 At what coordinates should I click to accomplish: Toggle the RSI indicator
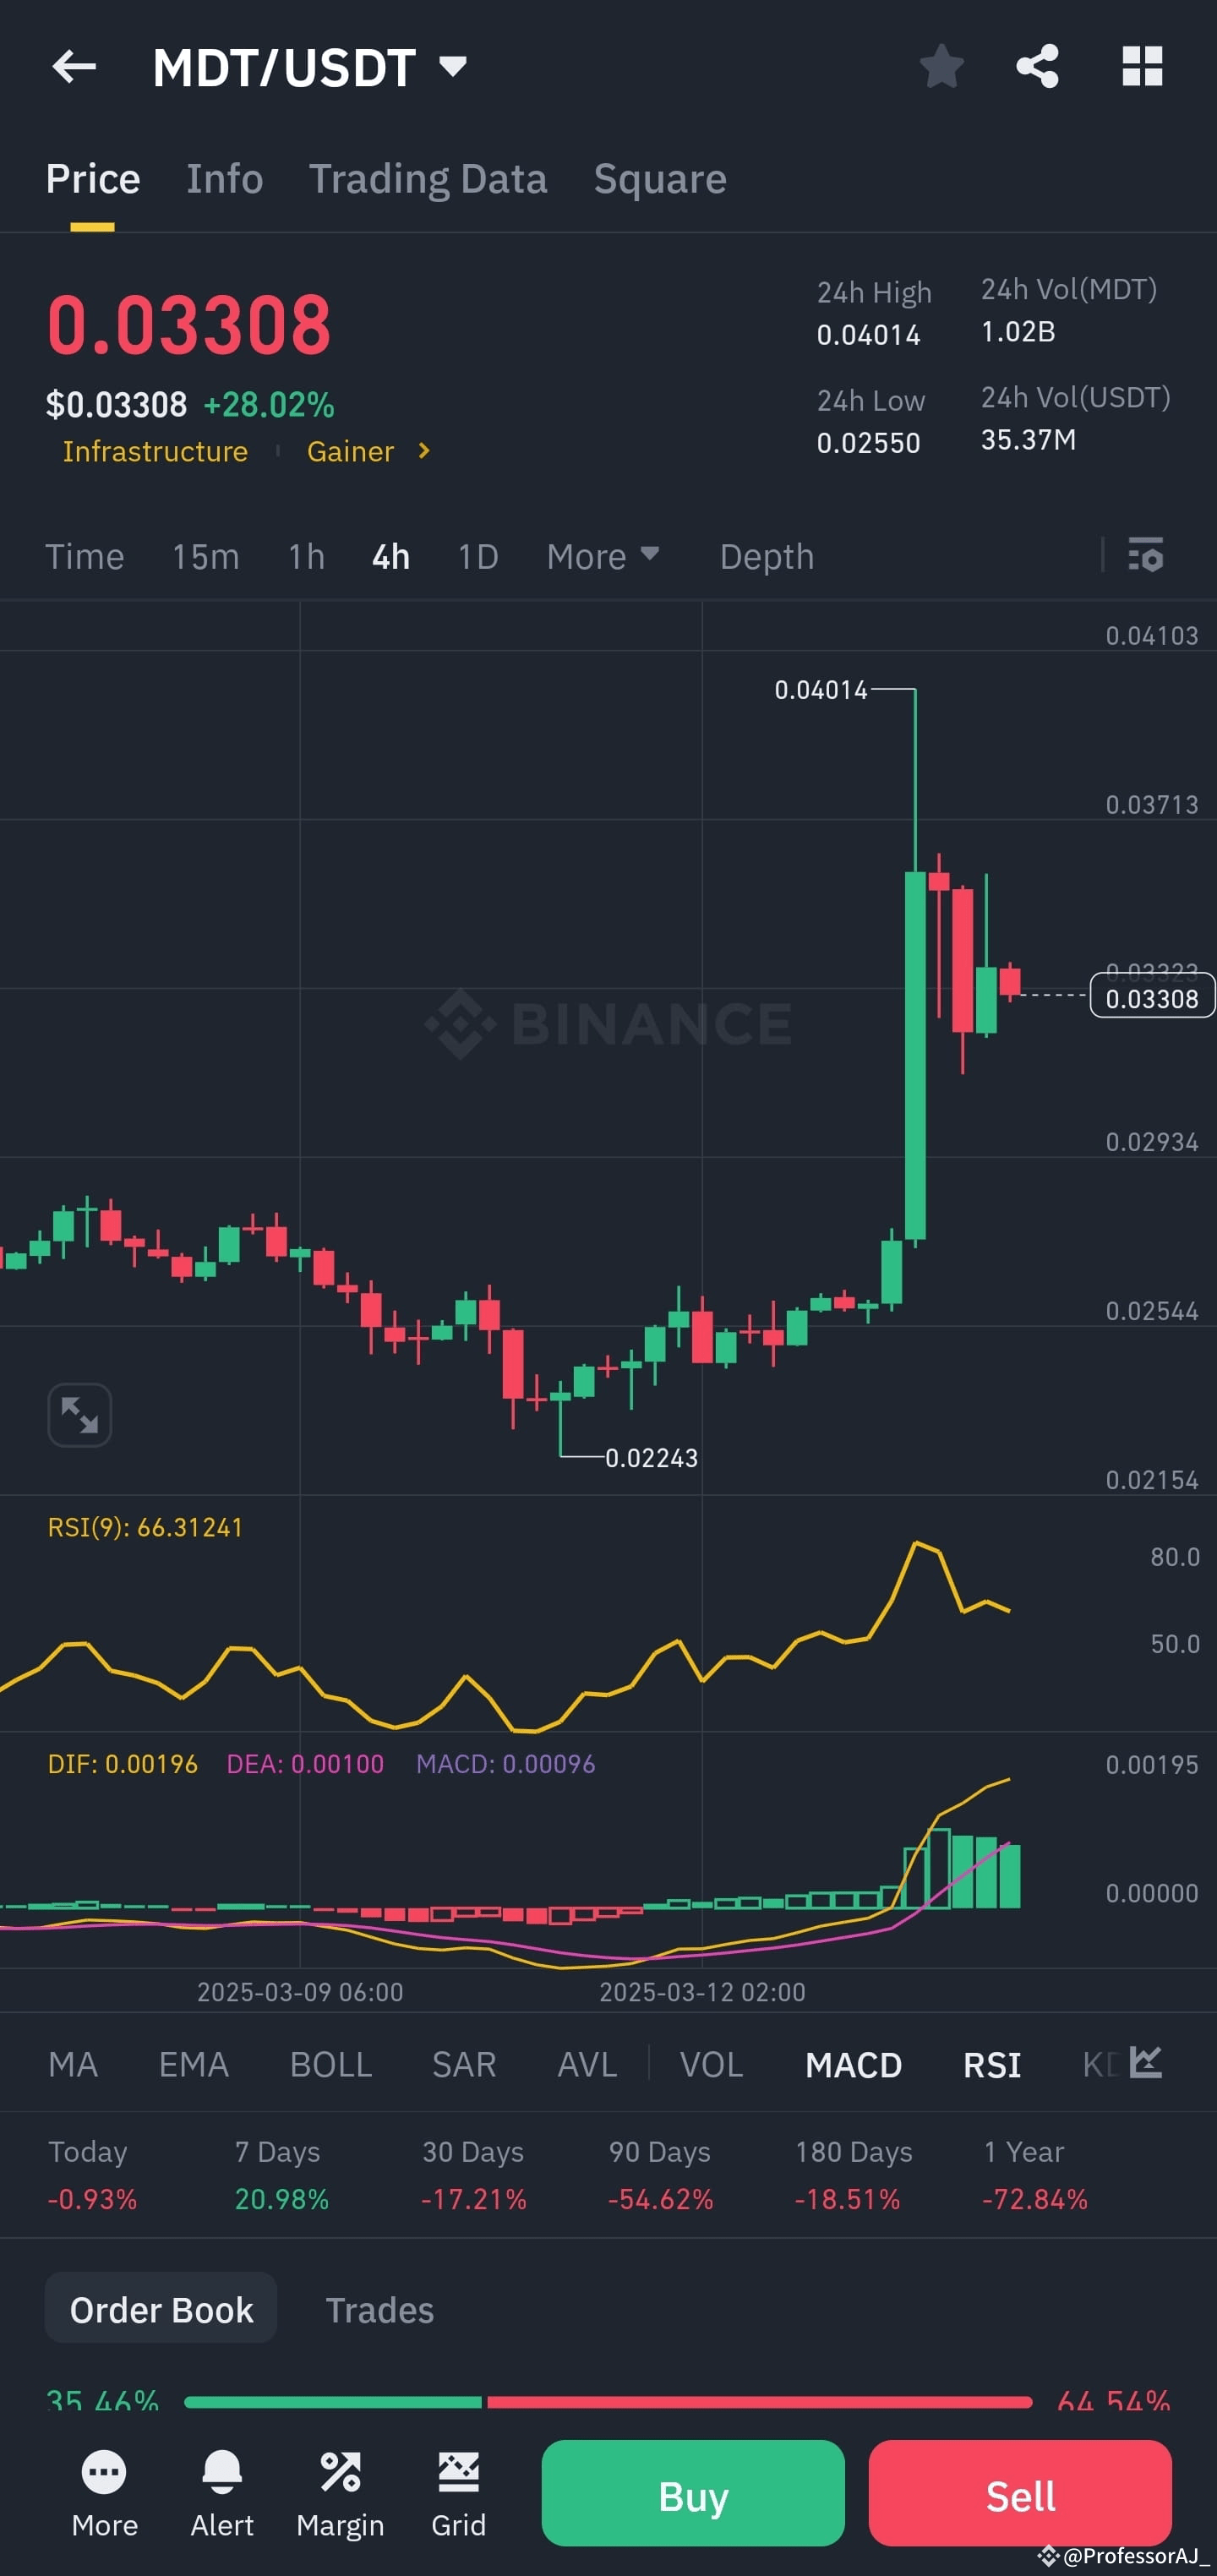[x=992, y=2065]
